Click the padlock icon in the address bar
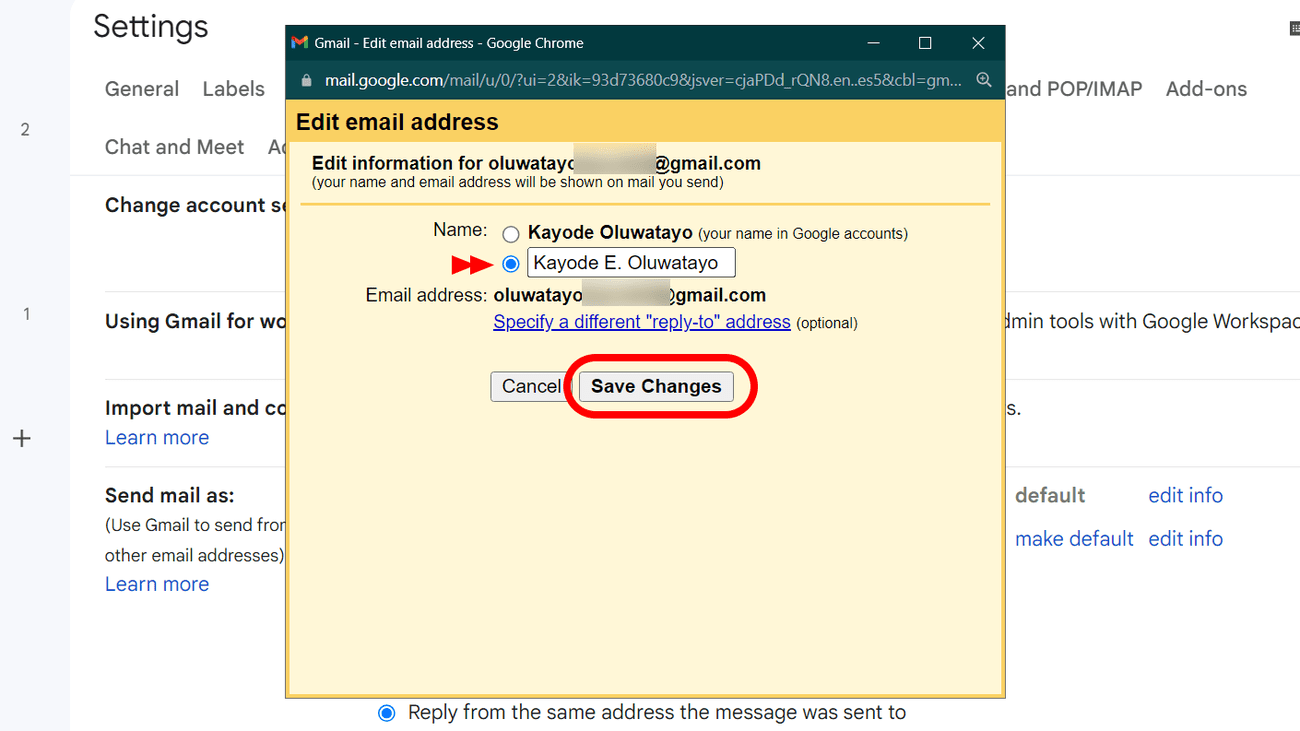1300x731 pixels. point(306,79)
